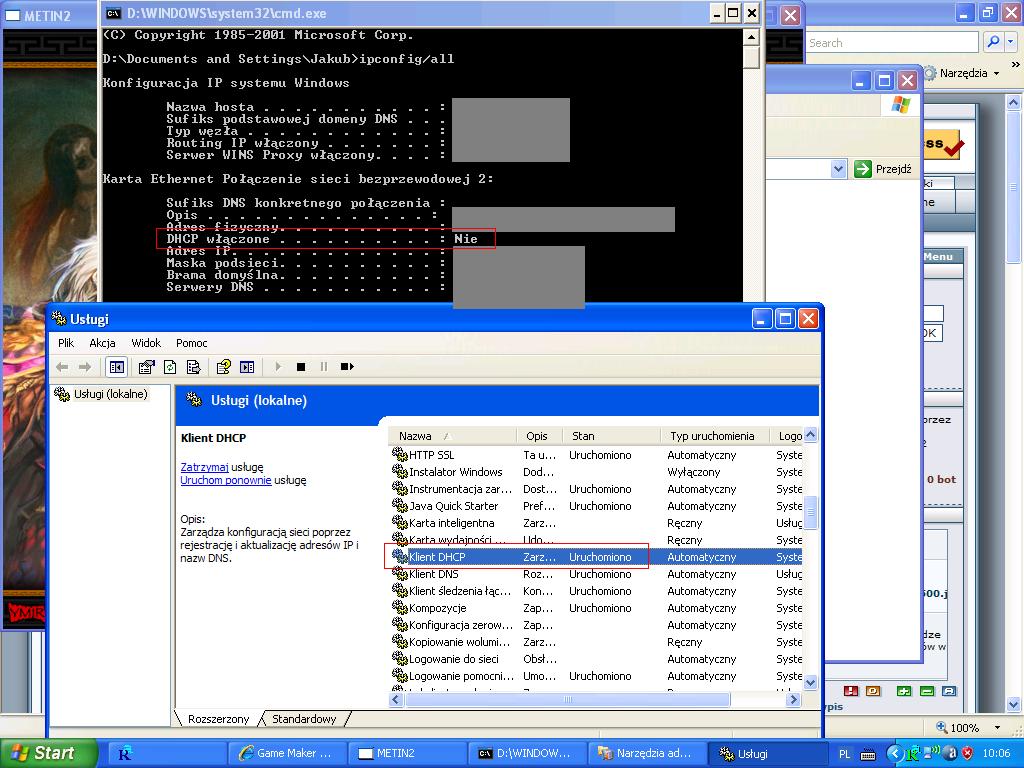The image size is (1024, 768).
Task: Click the red exclamation icon in browser page
Action: tap(850, 691)
